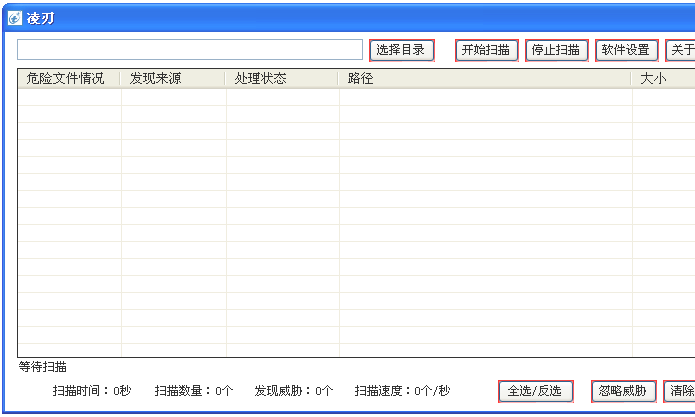Click the 凌刃 app icon in title bar

pyautogui.click(x=14, y=18)
